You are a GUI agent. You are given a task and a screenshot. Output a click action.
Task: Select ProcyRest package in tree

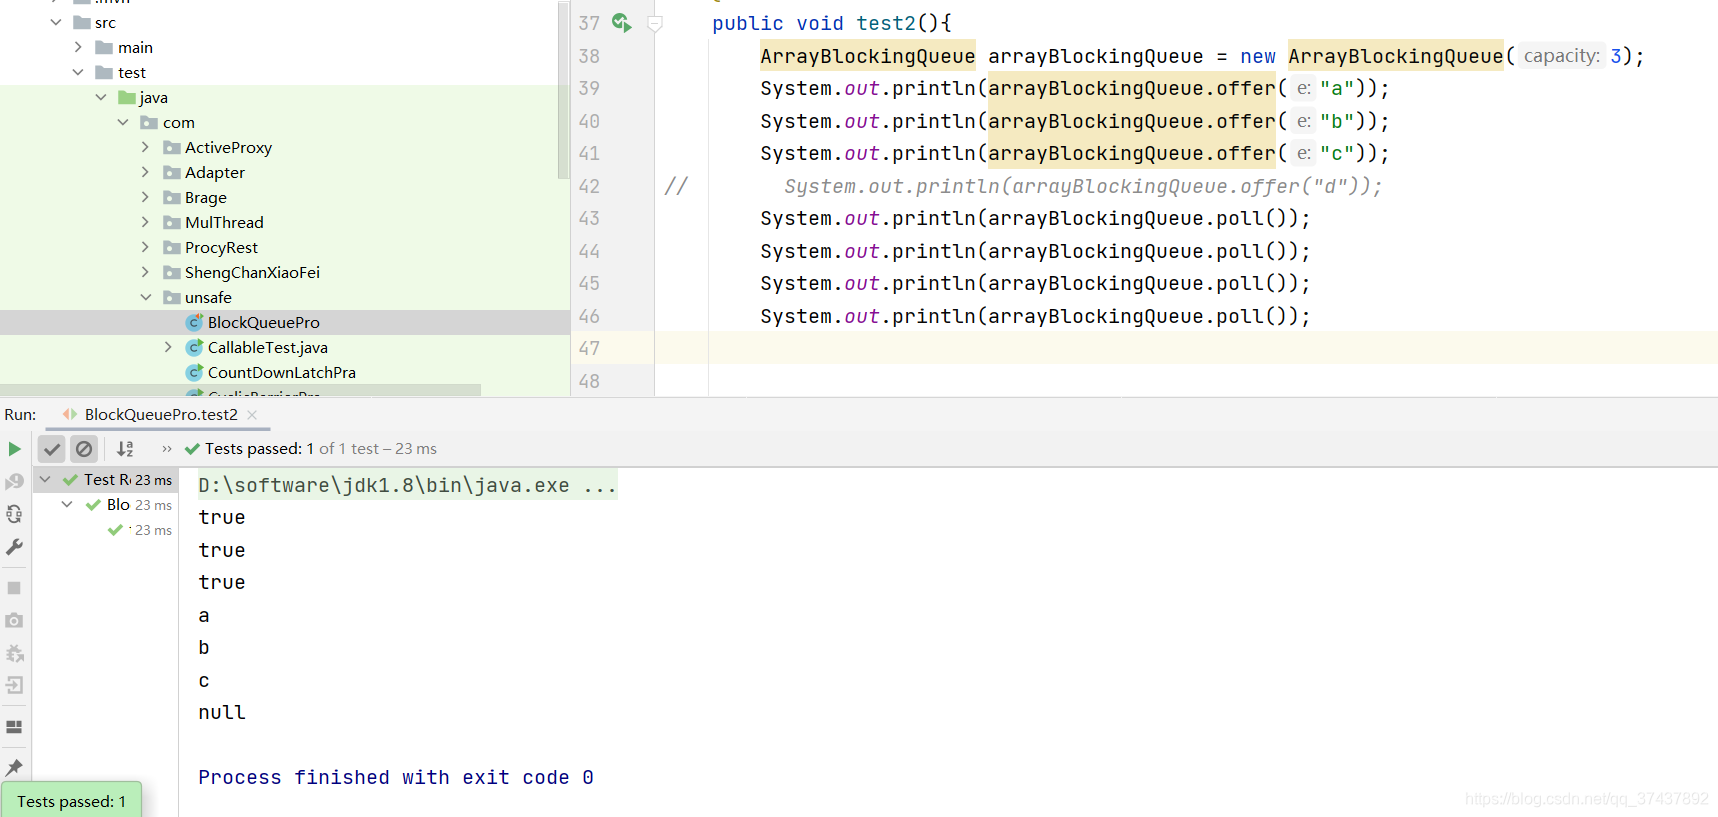tap(221, 247)
